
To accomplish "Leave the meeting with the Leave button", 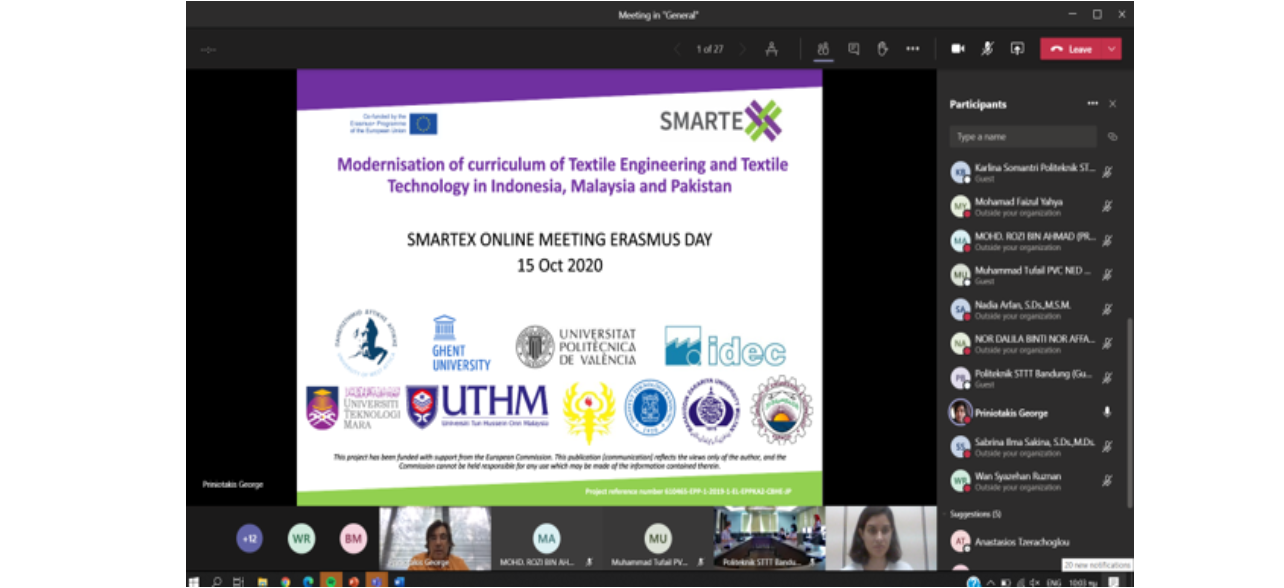I will (1072, 49).
